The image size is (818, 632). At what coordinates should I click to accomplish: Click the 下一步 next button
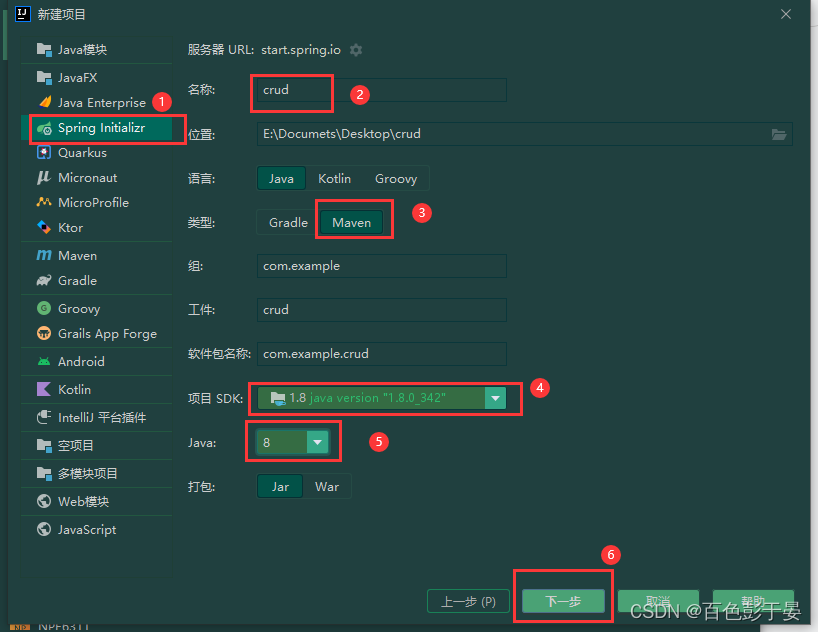click(x=563, y=601)
